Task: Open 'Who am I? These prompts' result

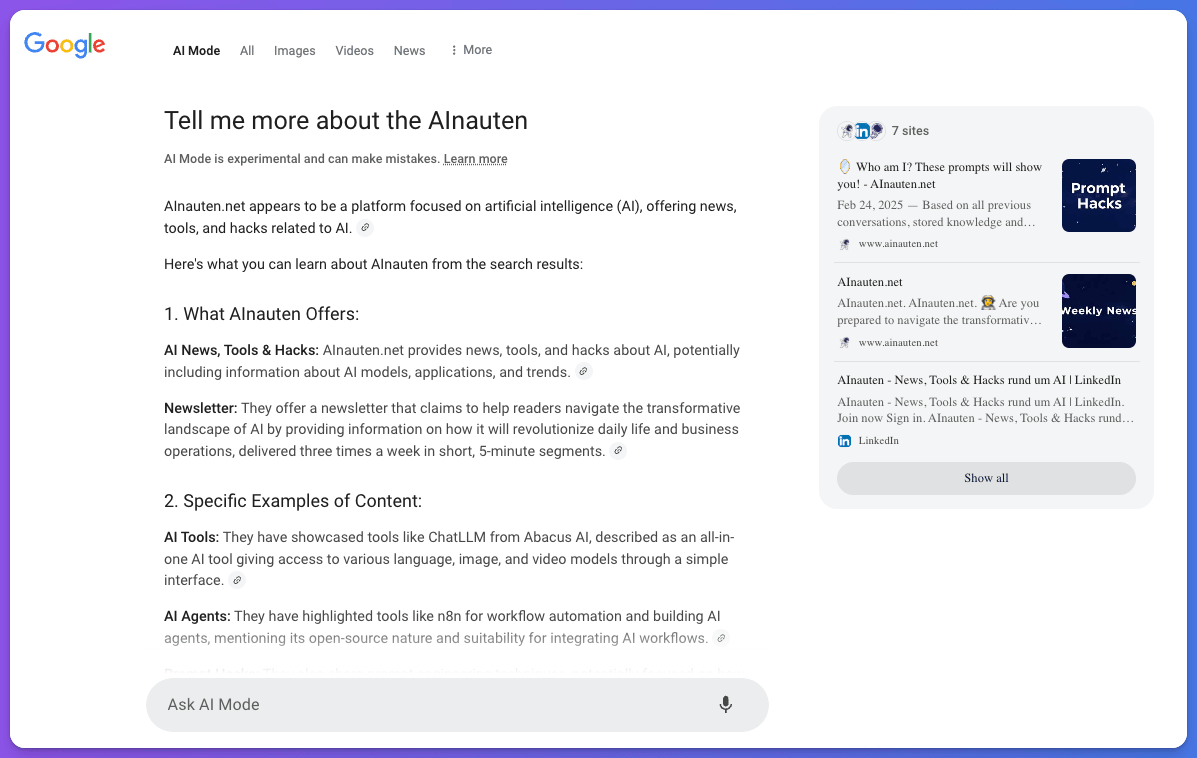Action: click(940, 176)
